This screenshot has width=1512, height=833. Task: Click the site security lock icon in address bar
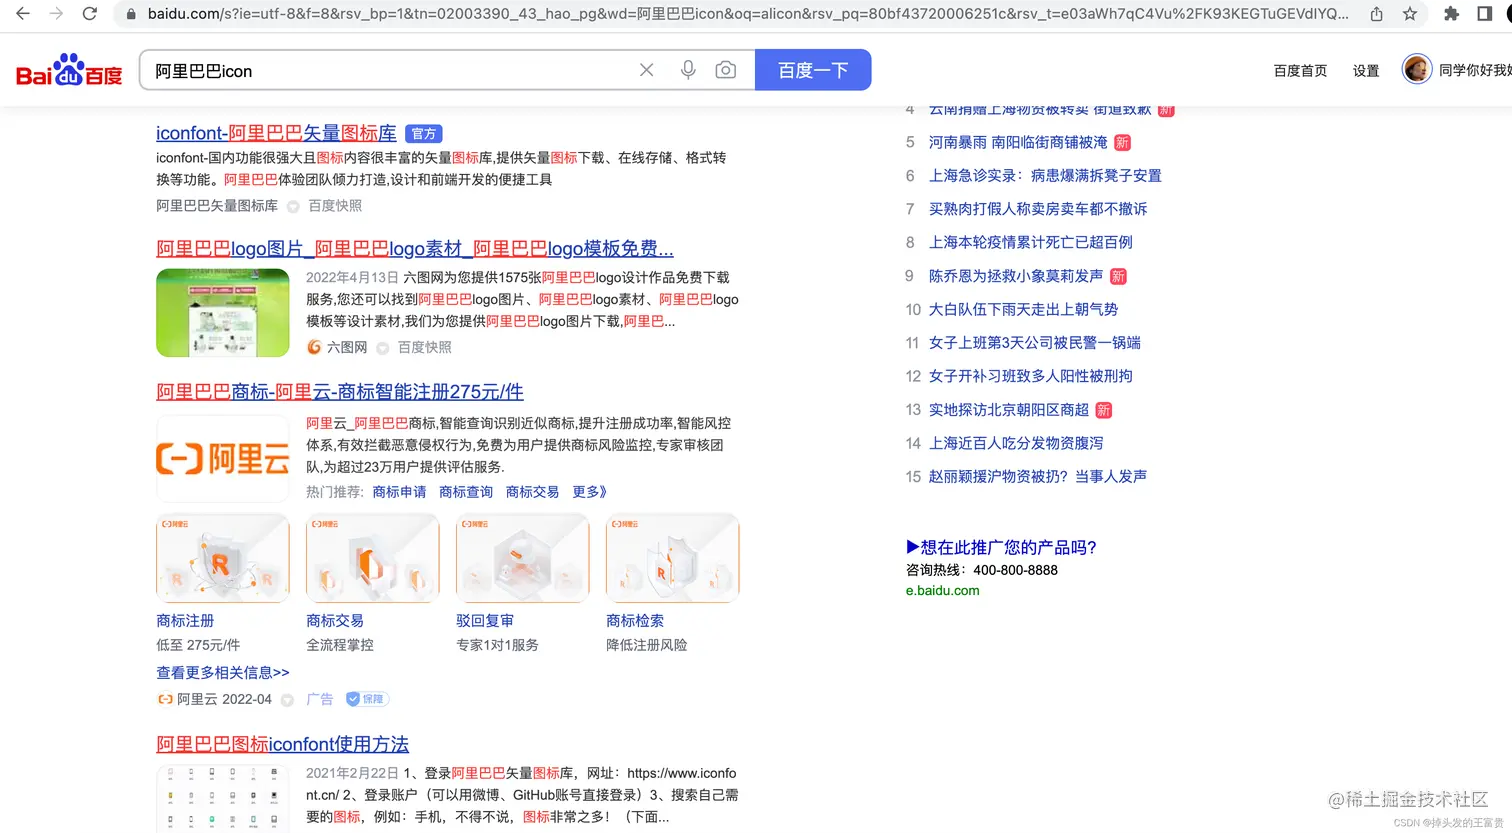(x=130, y=14)
